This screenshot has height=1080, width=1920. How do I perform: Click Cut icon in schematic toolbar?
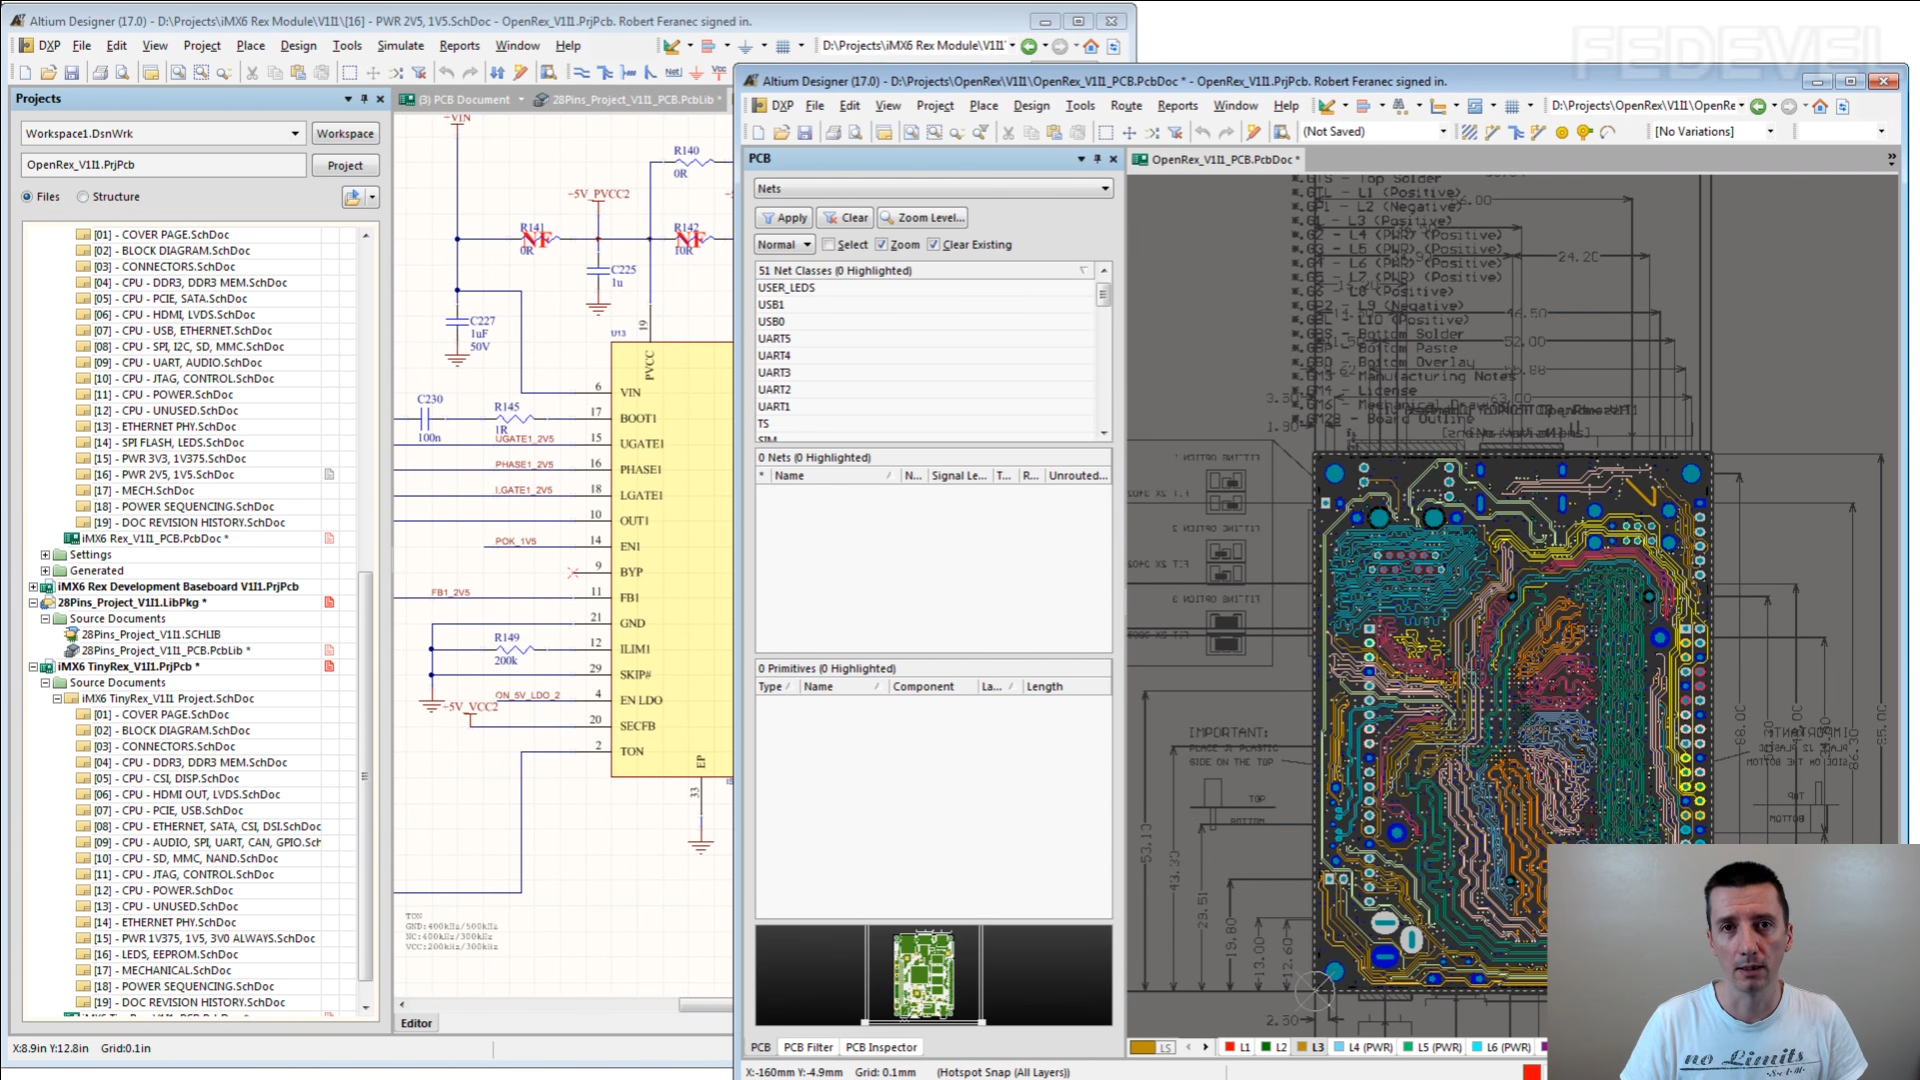252,72
